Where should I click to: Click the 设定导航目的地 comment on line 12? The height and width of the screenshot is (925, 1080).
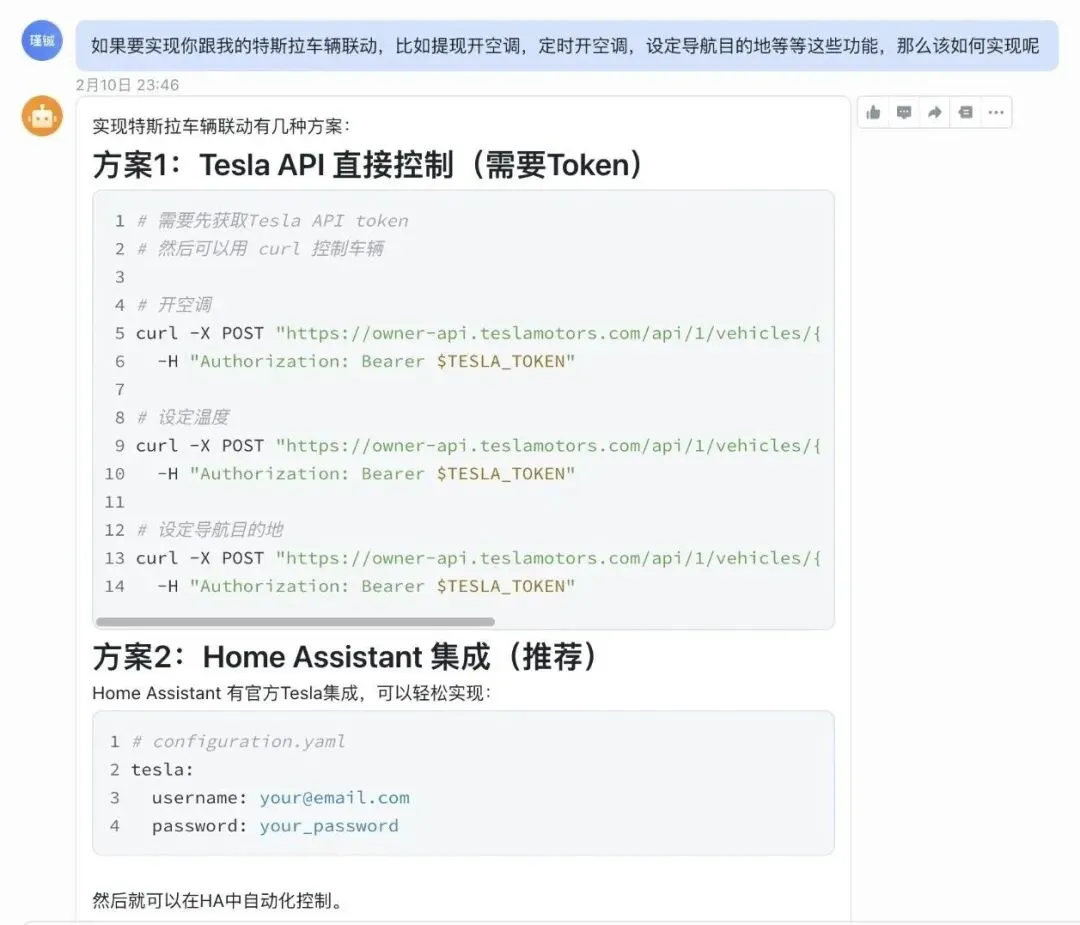pos(210,529)
